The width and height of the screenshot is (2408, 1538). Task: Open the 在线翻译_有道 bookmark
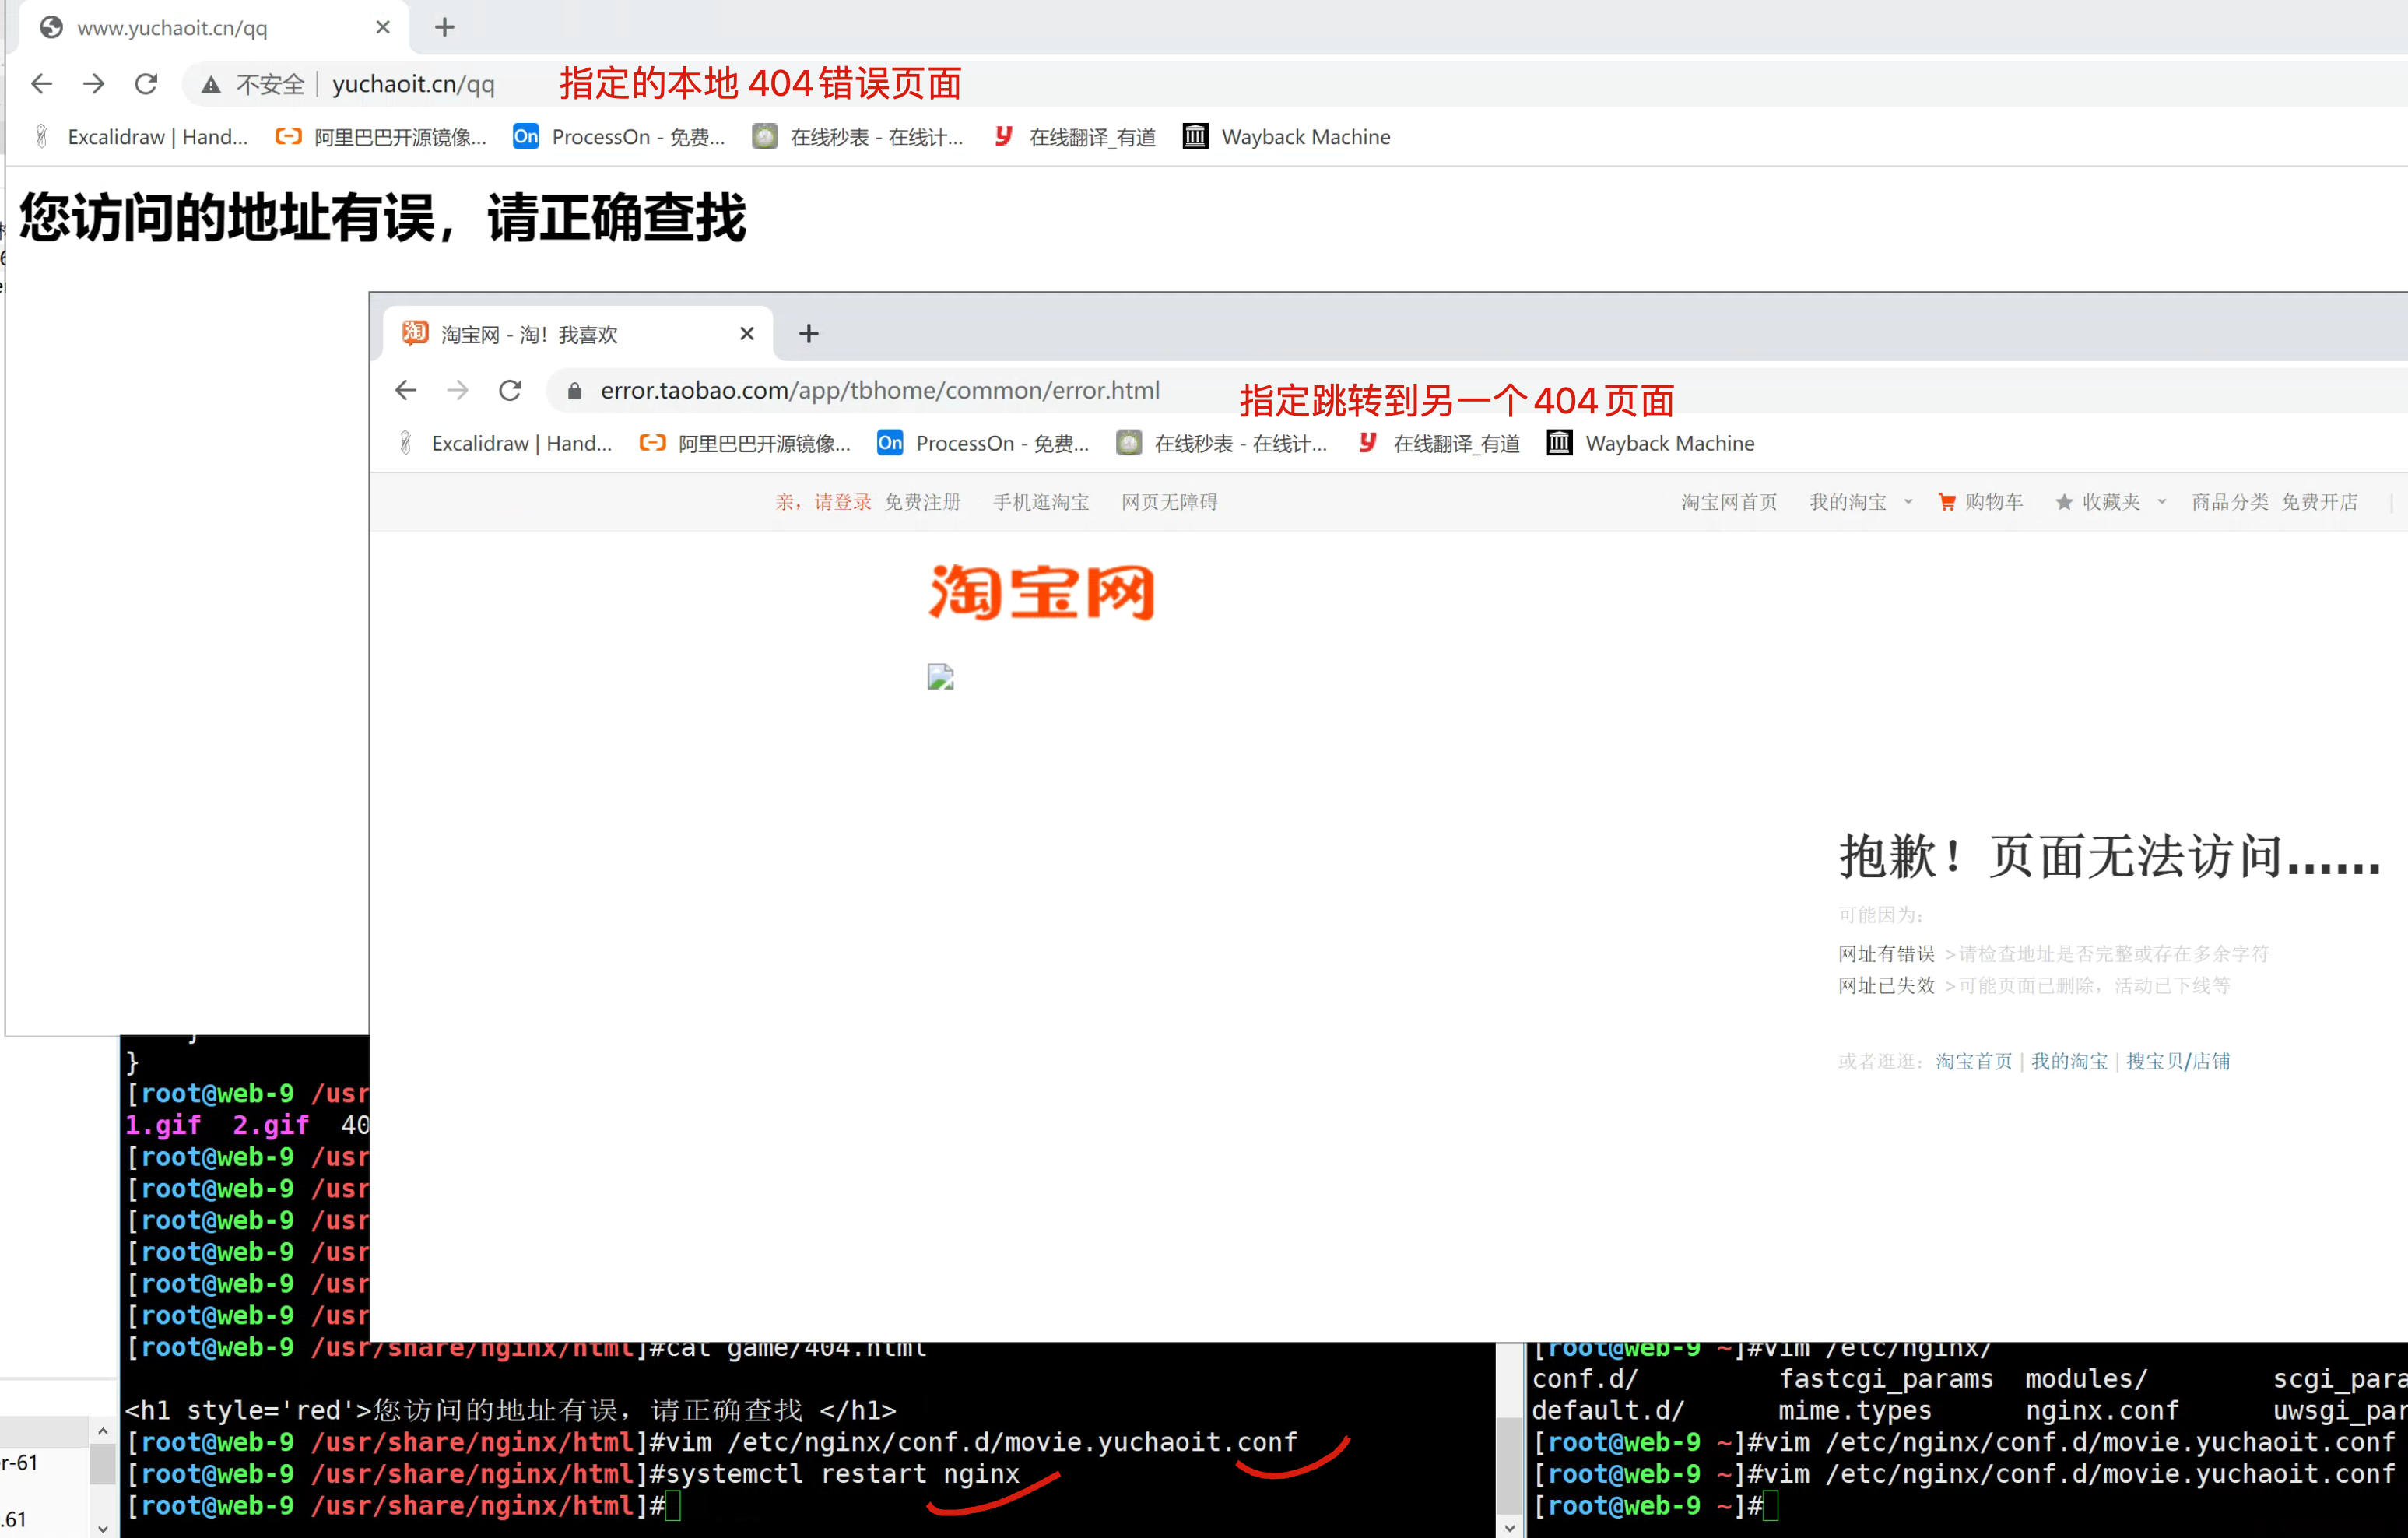tap(1089, 137)
